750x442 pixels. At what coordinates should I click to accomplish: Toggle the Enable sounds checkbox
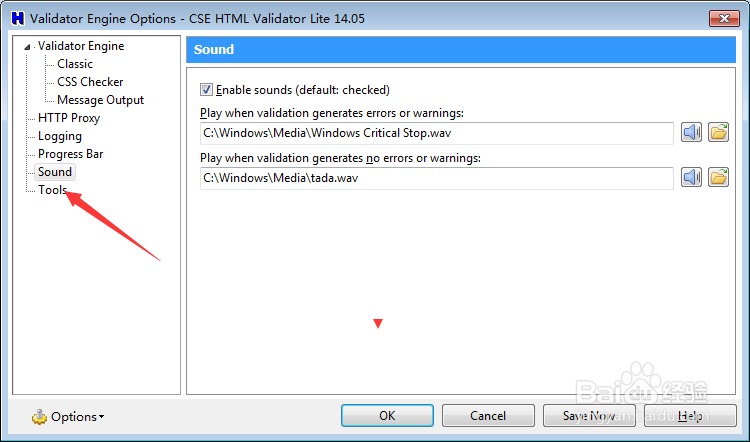[207, 89]
